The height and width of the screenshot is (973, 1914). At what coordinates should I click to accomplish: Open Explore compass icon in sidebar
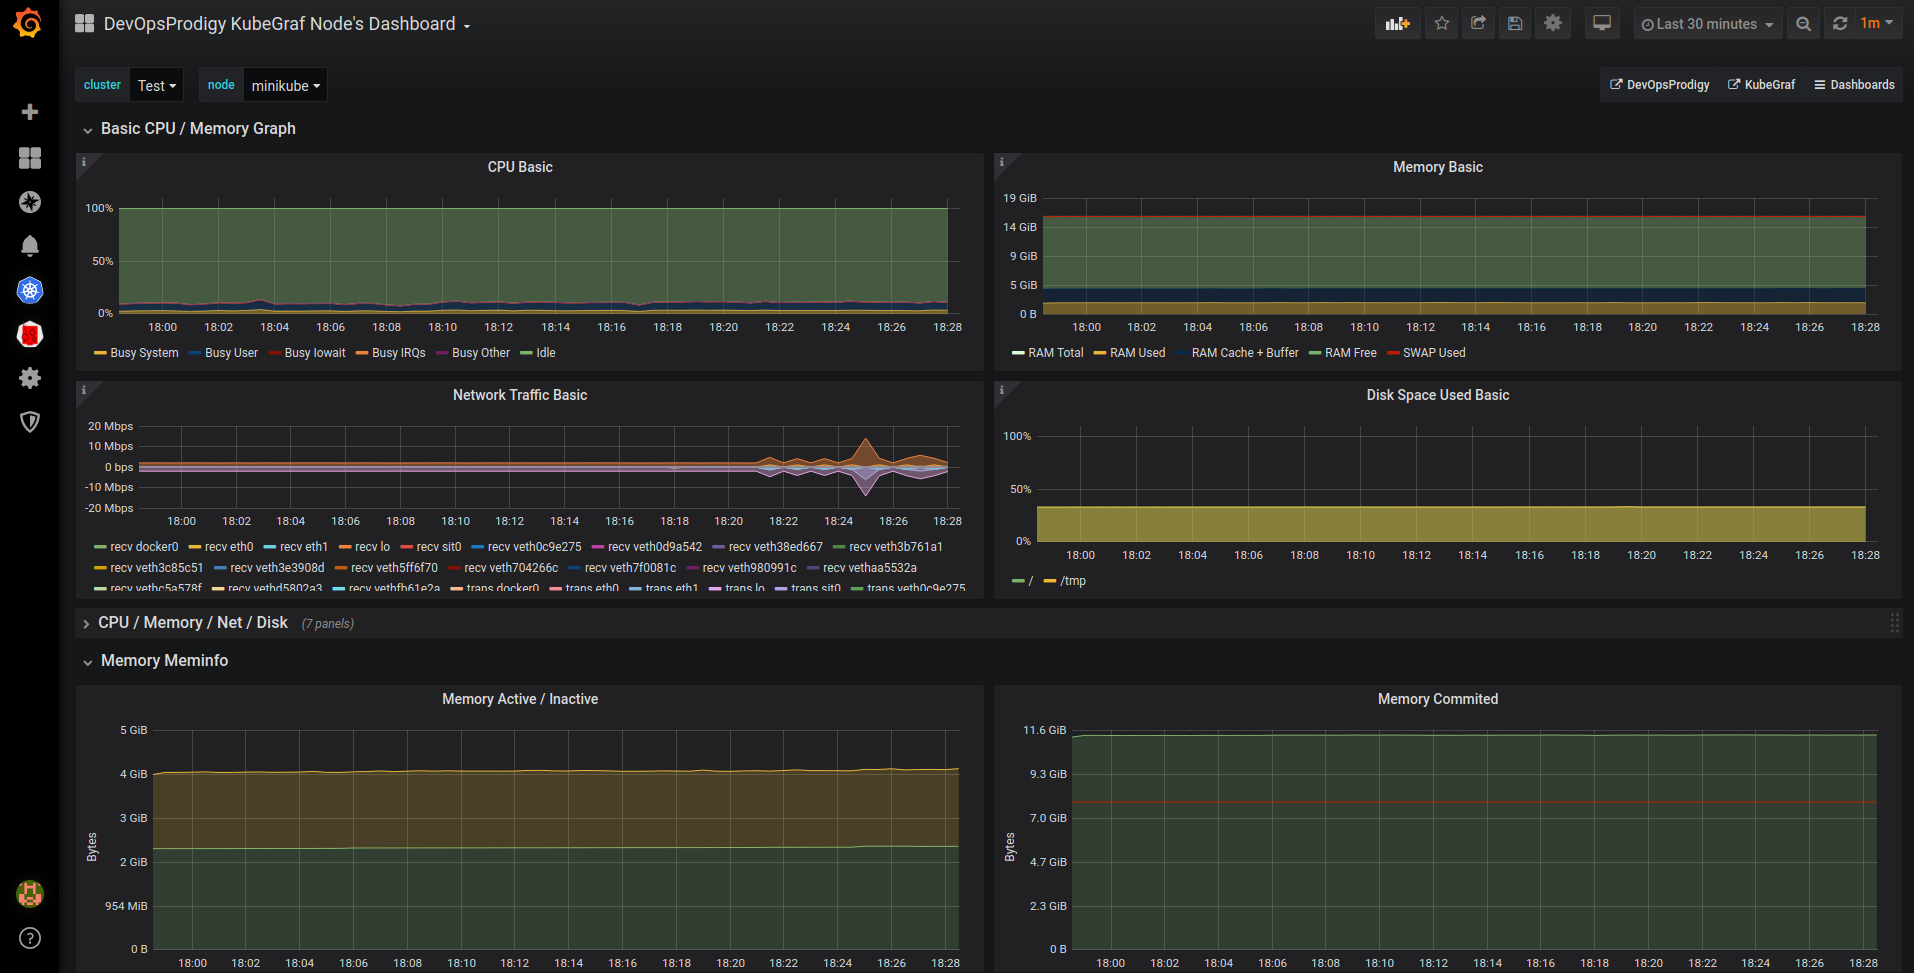pos(30,202)
